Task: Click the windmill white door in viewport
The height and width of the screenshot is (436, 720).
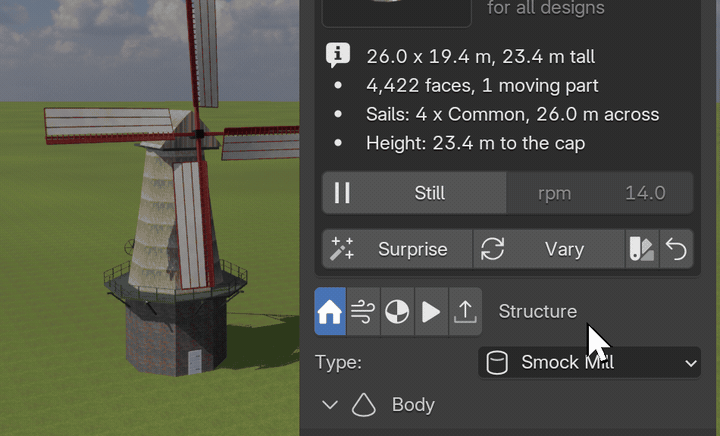Action: (x=195, y=361)
